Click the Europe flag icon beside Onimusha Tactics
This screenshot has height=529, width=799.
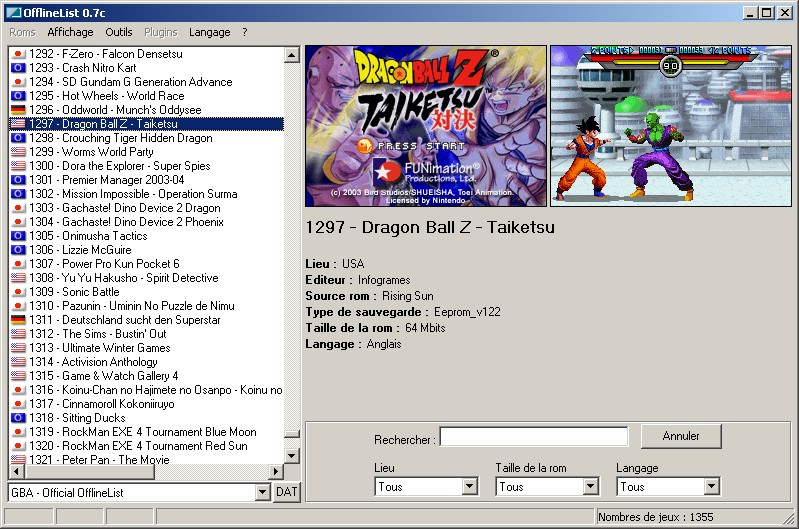click(x=18, y=236)
